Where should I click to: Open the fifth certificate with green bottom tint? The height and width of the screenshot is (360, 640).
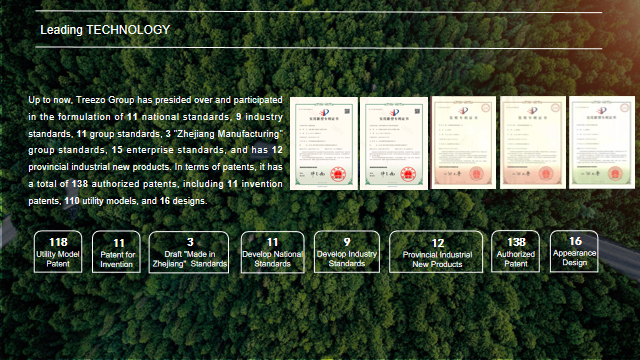pyautogui.click(x=602, y=142)
